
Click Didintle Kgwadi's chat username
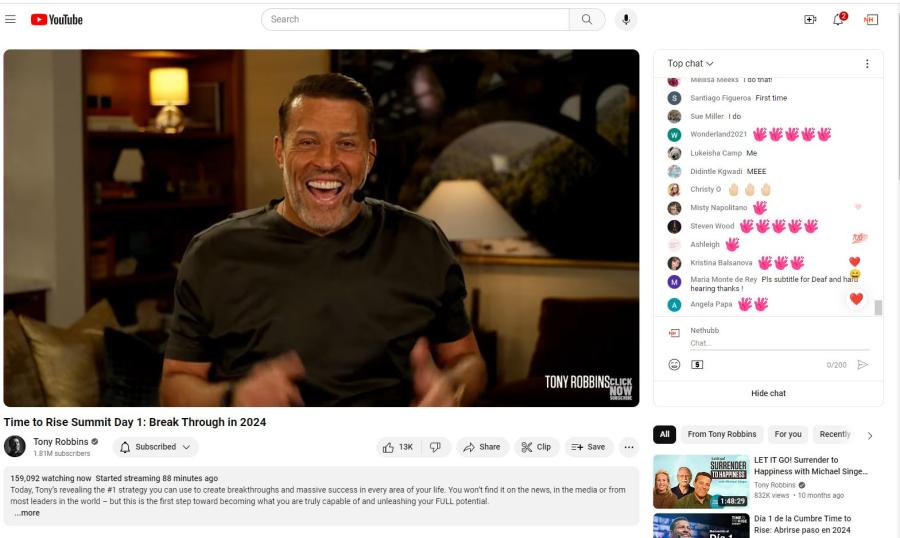click(716, 172)
